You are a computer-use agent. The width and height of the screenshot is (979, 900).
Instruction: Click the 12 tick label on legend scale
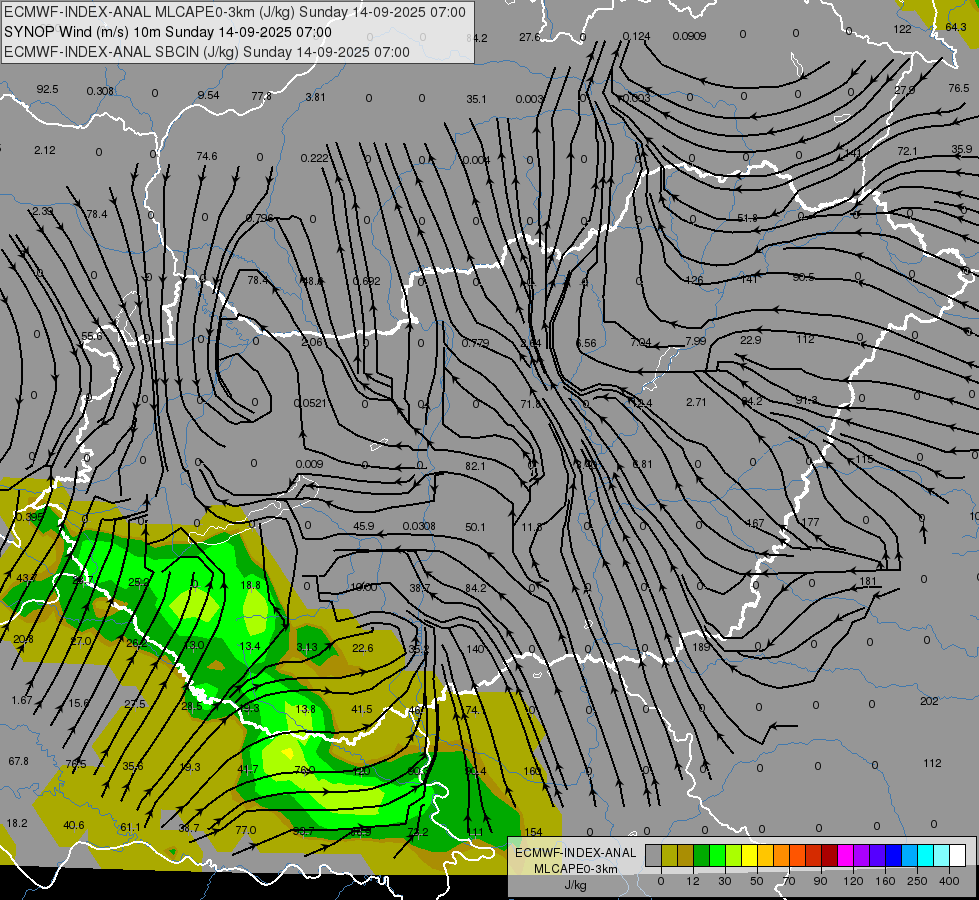tap(692, 881)
